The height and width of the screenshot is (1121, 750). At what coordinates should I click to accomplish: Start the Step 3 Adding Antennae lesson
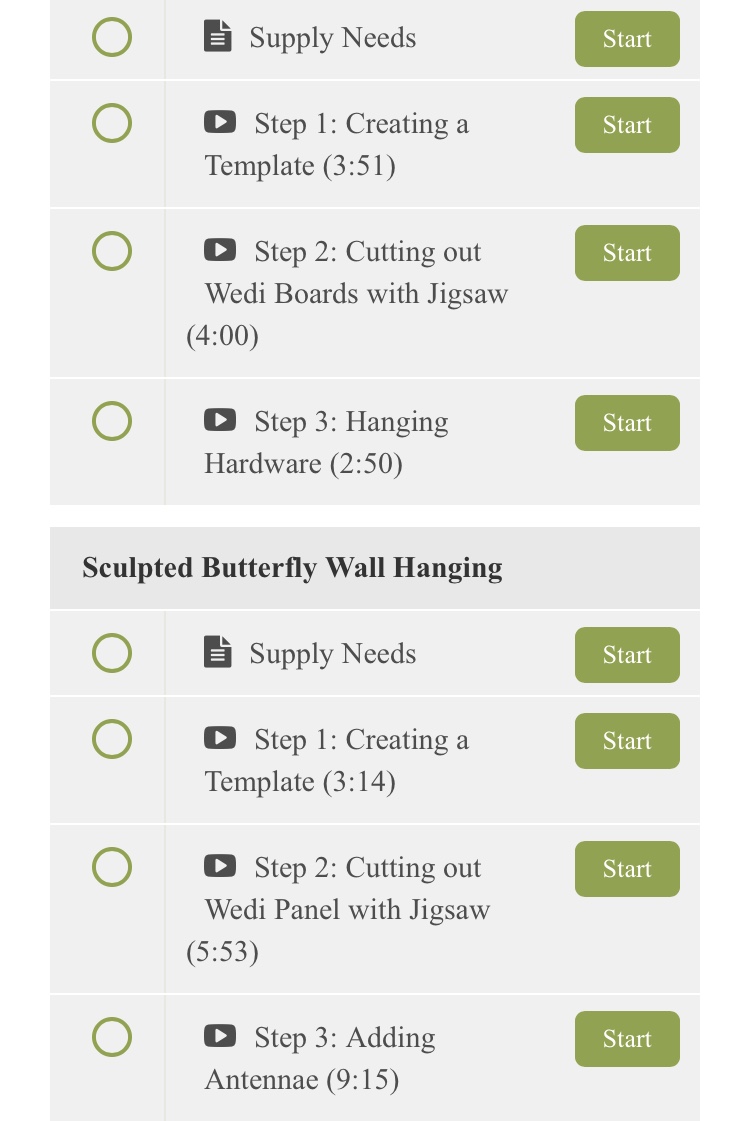point(627,1039)
